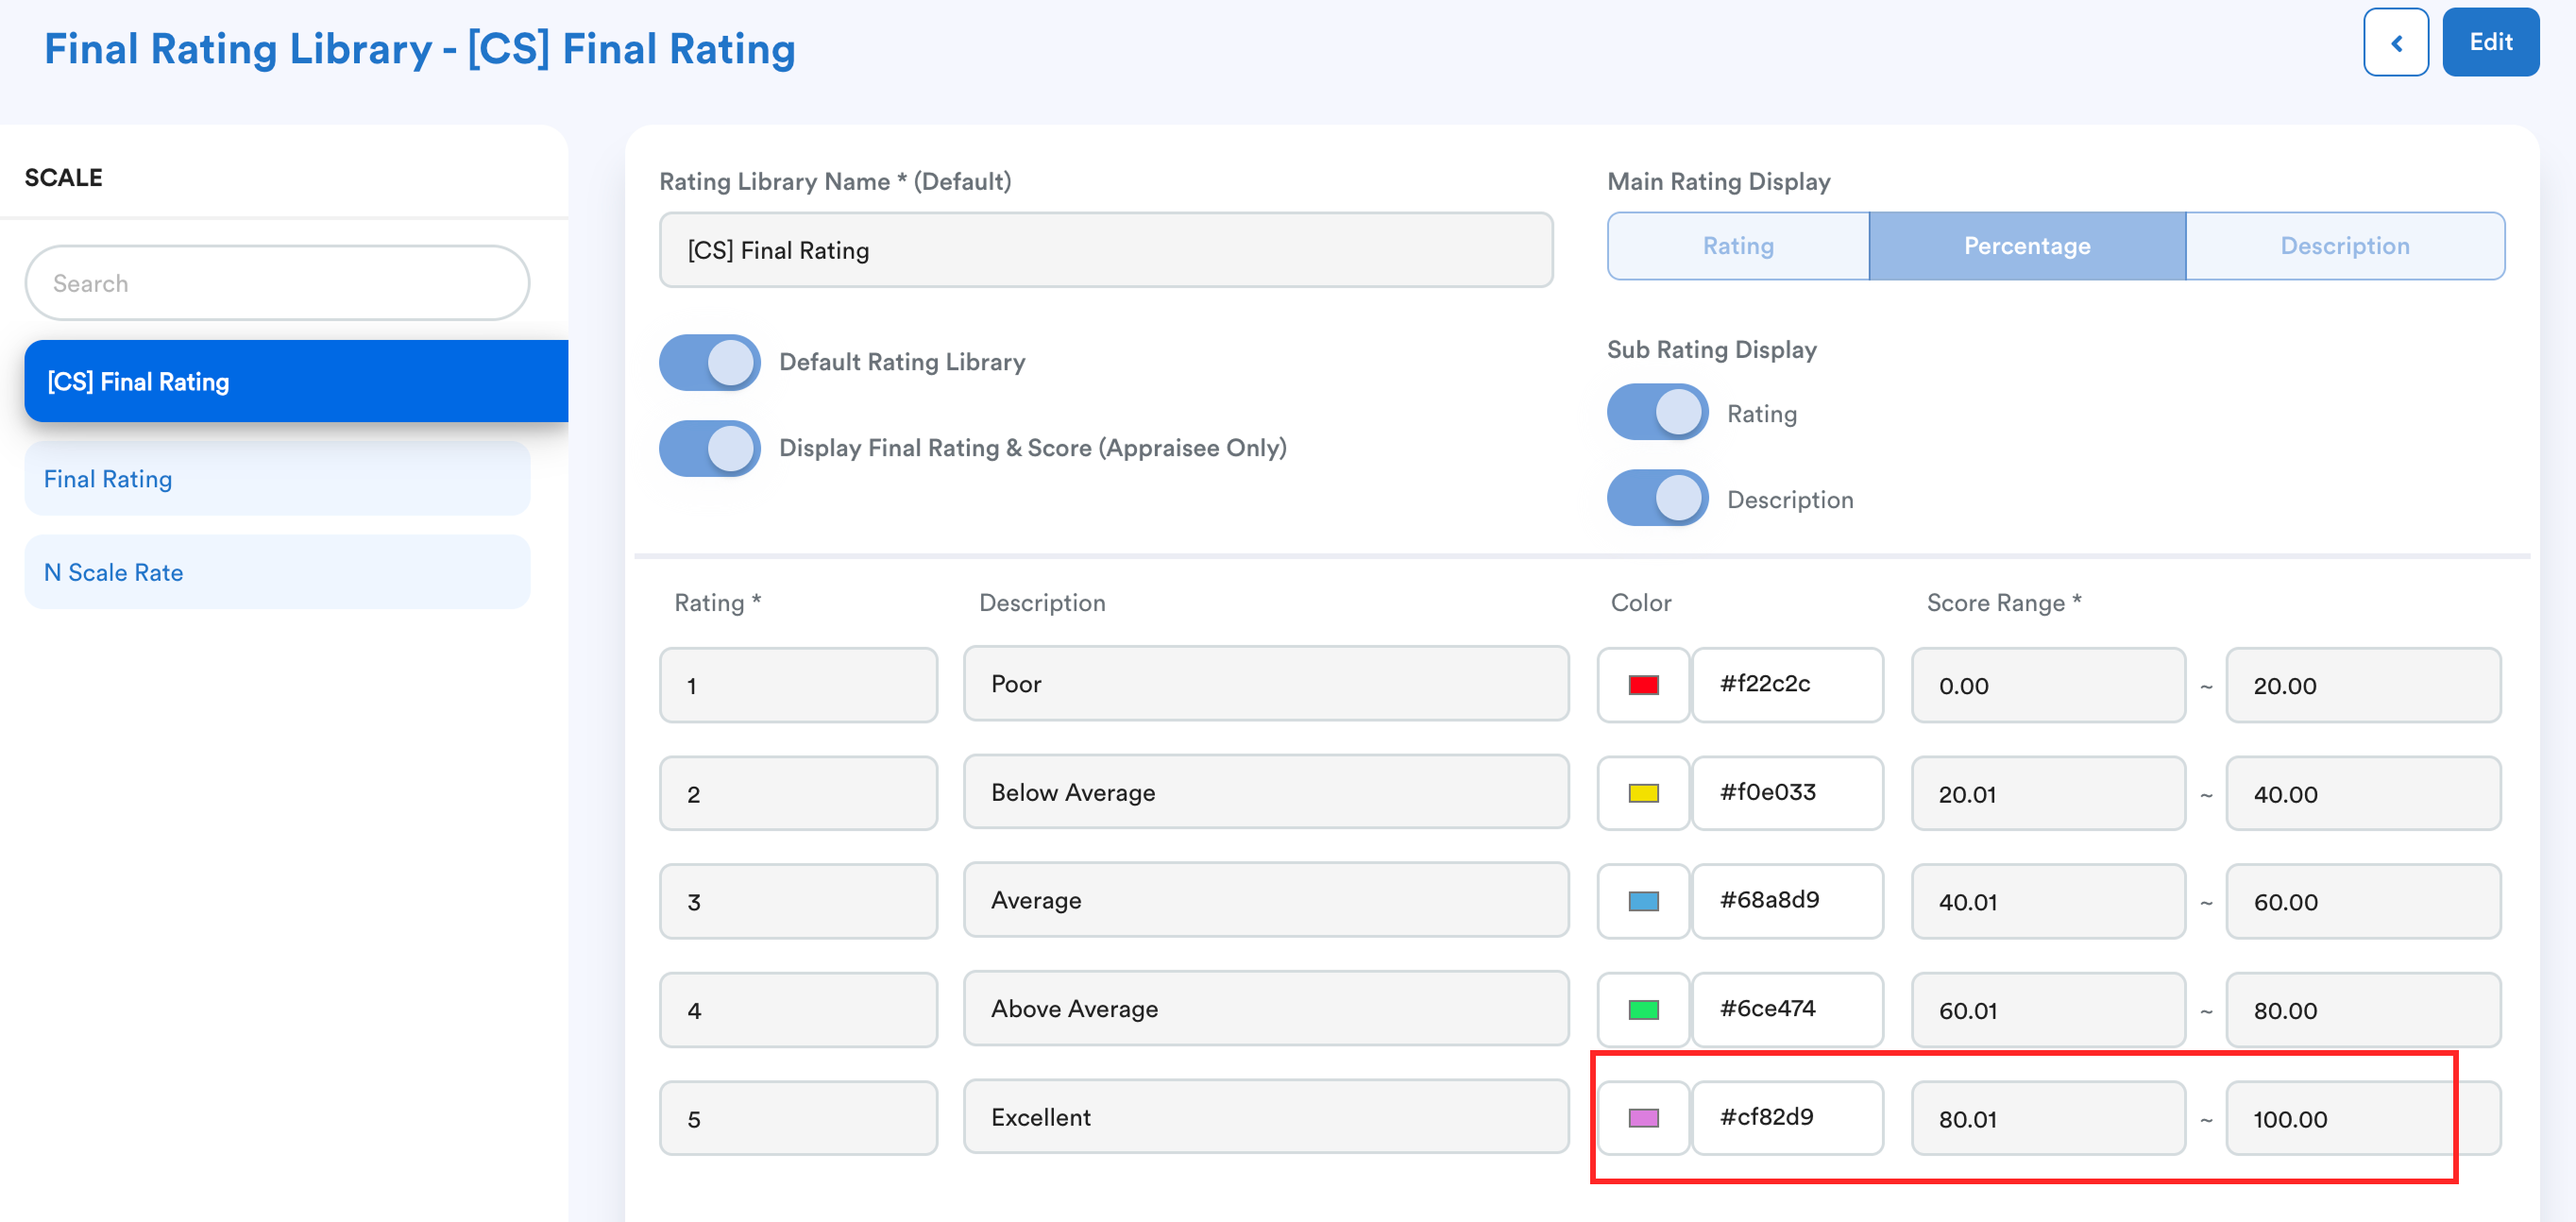
Task: Open the red Poor color swatch
Action: [x=1643, y=685]
